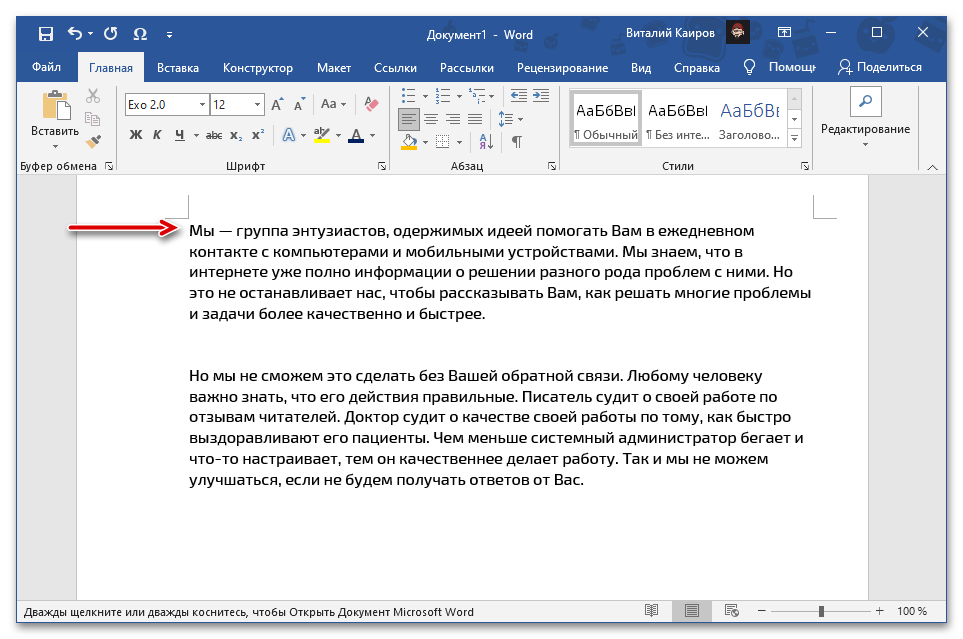The width and height of the screenshot is (963, 639).
Task: Click the 100 % zoom level
Action: point(911,611)
